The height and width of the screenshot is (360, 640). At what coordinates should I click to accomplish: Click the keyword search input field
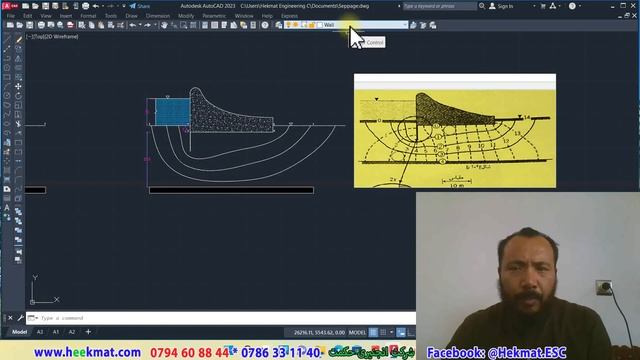439,6
